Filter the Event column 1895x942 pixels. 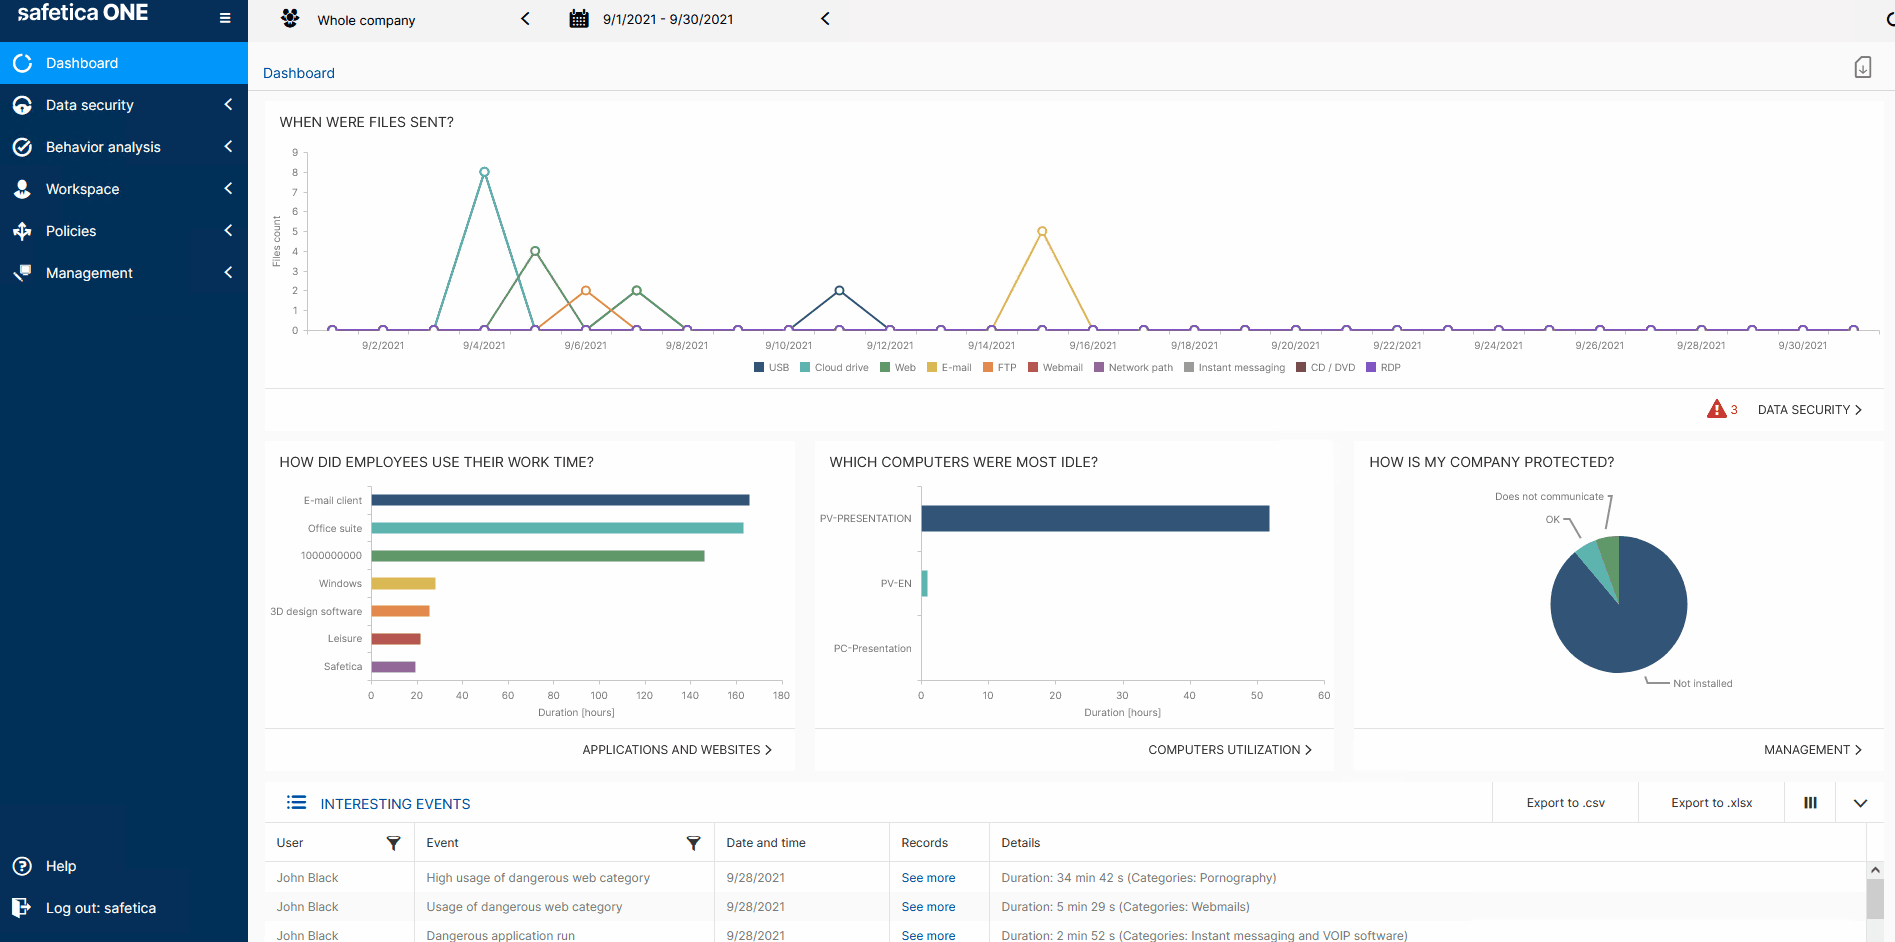coord(693,843)
